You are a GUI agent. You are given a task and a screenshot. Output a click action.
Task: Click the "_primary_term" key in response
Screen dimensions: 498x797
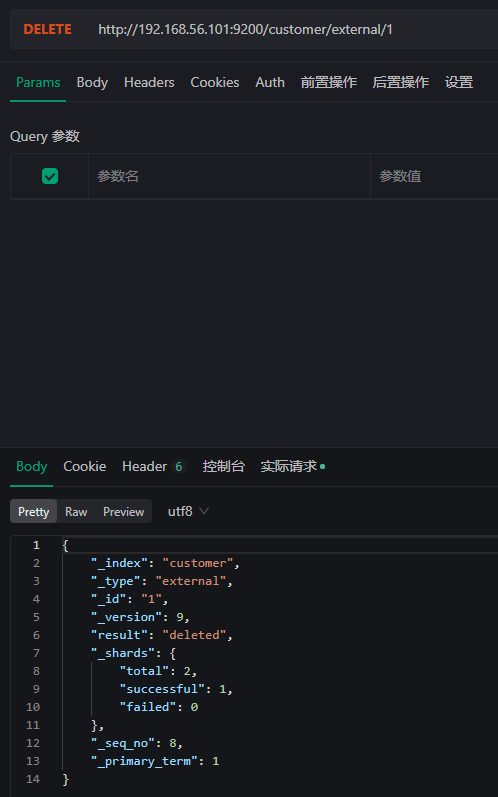pos(144,761)
